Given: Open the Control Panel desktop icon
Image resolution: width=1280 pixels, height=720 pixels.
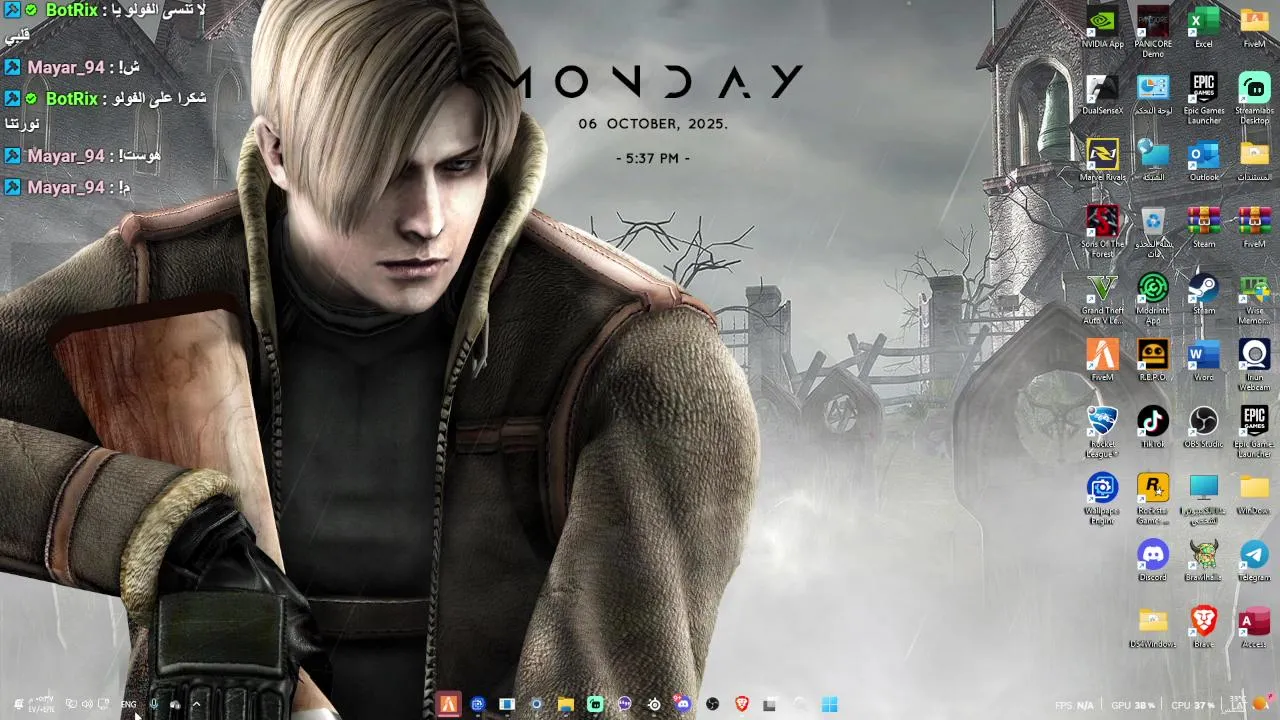Looking at the screenshot, I should point(1153,94).
